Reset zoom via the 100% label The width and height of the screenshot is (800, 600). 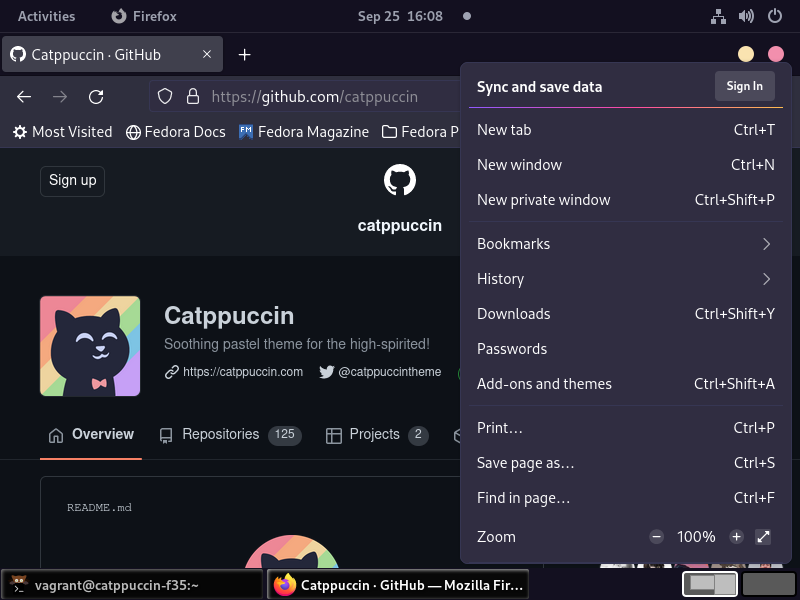pyautogui.click(x=696, y=537)
